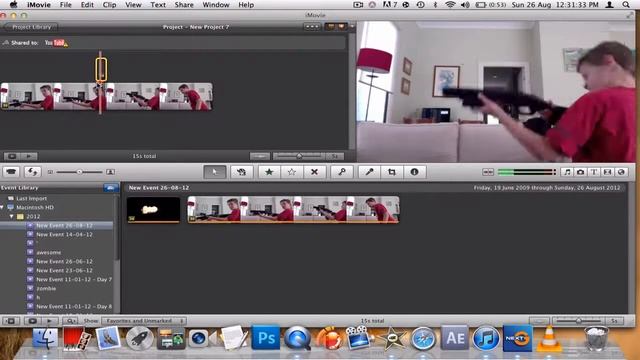Swap events and projects areas
Screen dimensions: 640x360
click(x=32, y=172)
